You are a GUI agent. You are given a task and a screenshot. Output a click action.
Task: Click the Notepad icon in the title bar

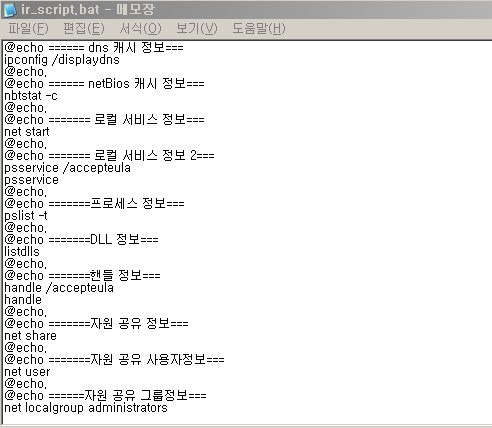coord(10,10)
